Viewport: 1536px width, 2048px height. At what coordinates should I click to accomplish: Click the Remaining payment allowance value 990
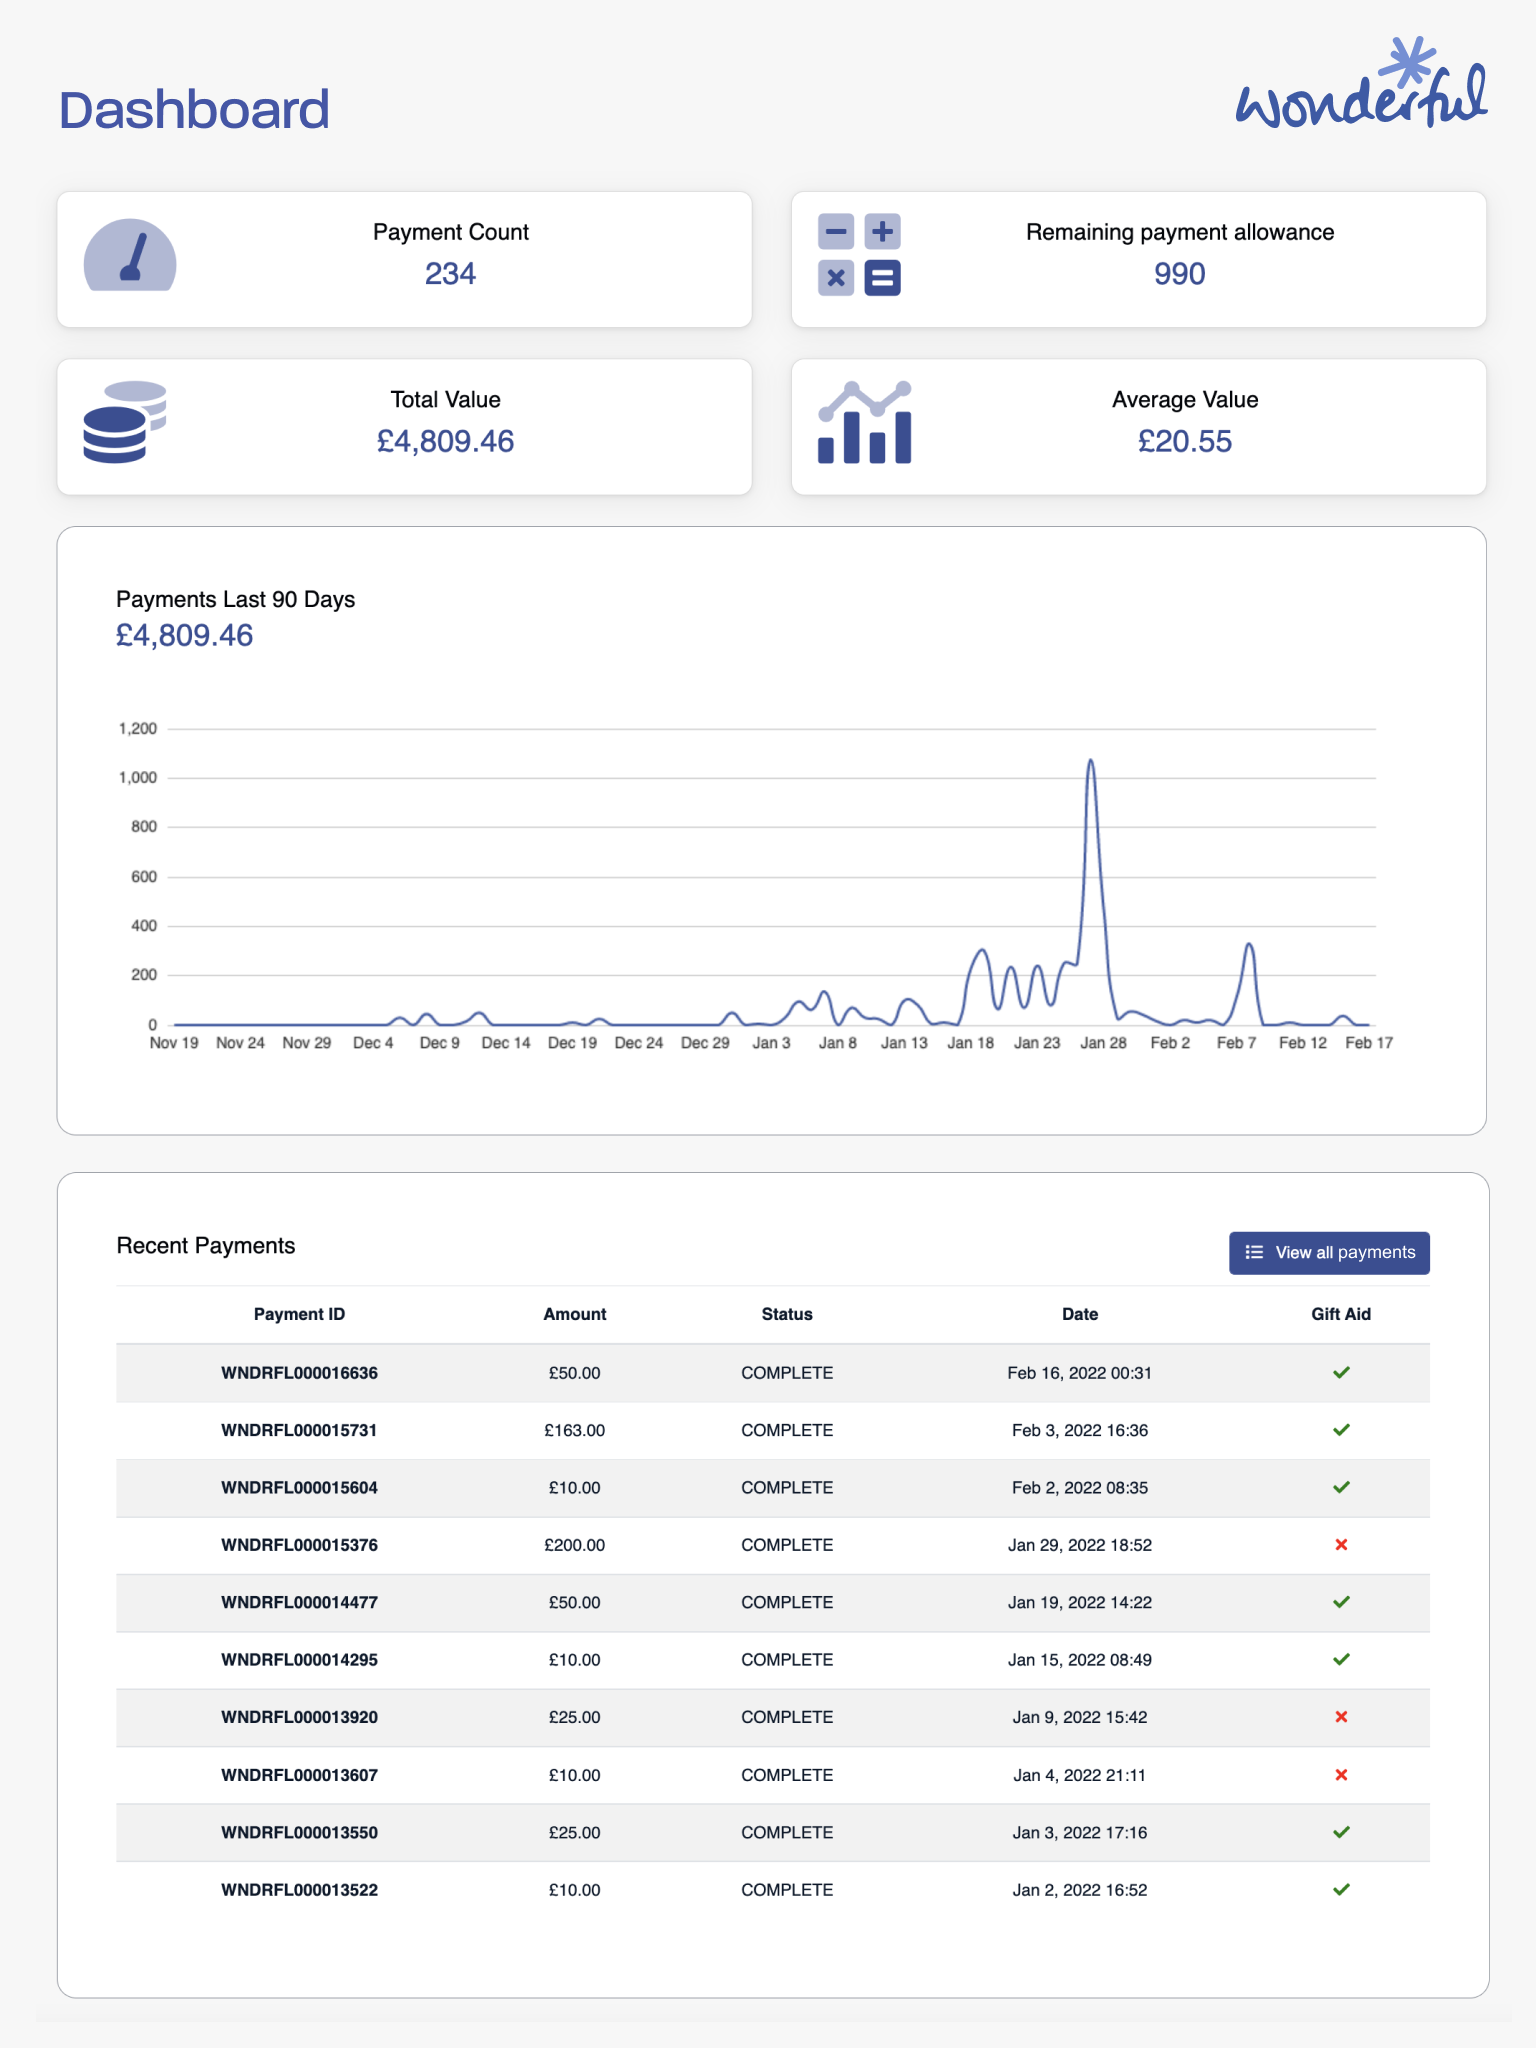(1179, 274)
